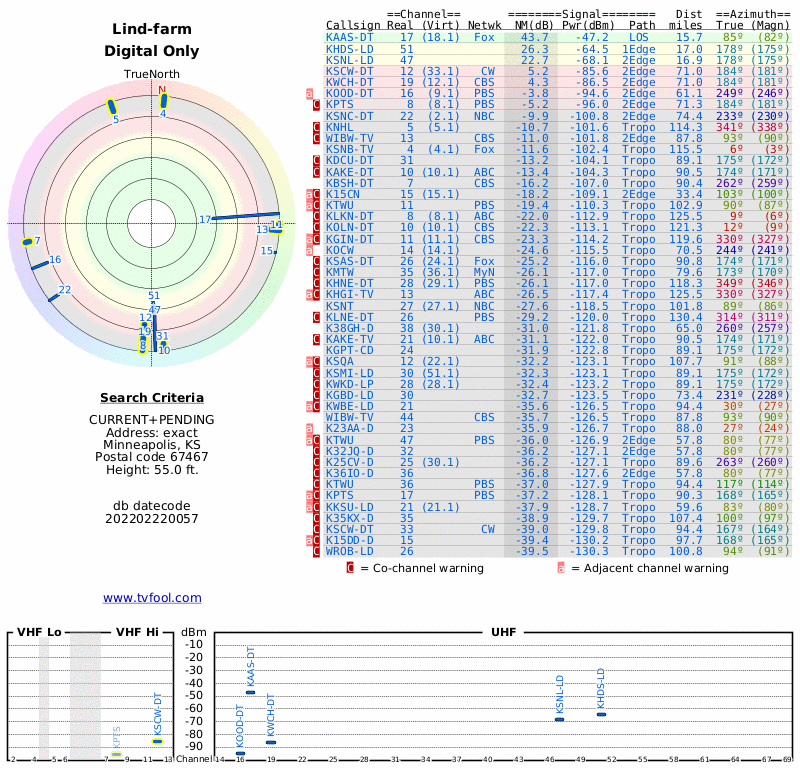Open the KAAS-DT callsign link in the table
800x768 pixels.
pos(349,37)
